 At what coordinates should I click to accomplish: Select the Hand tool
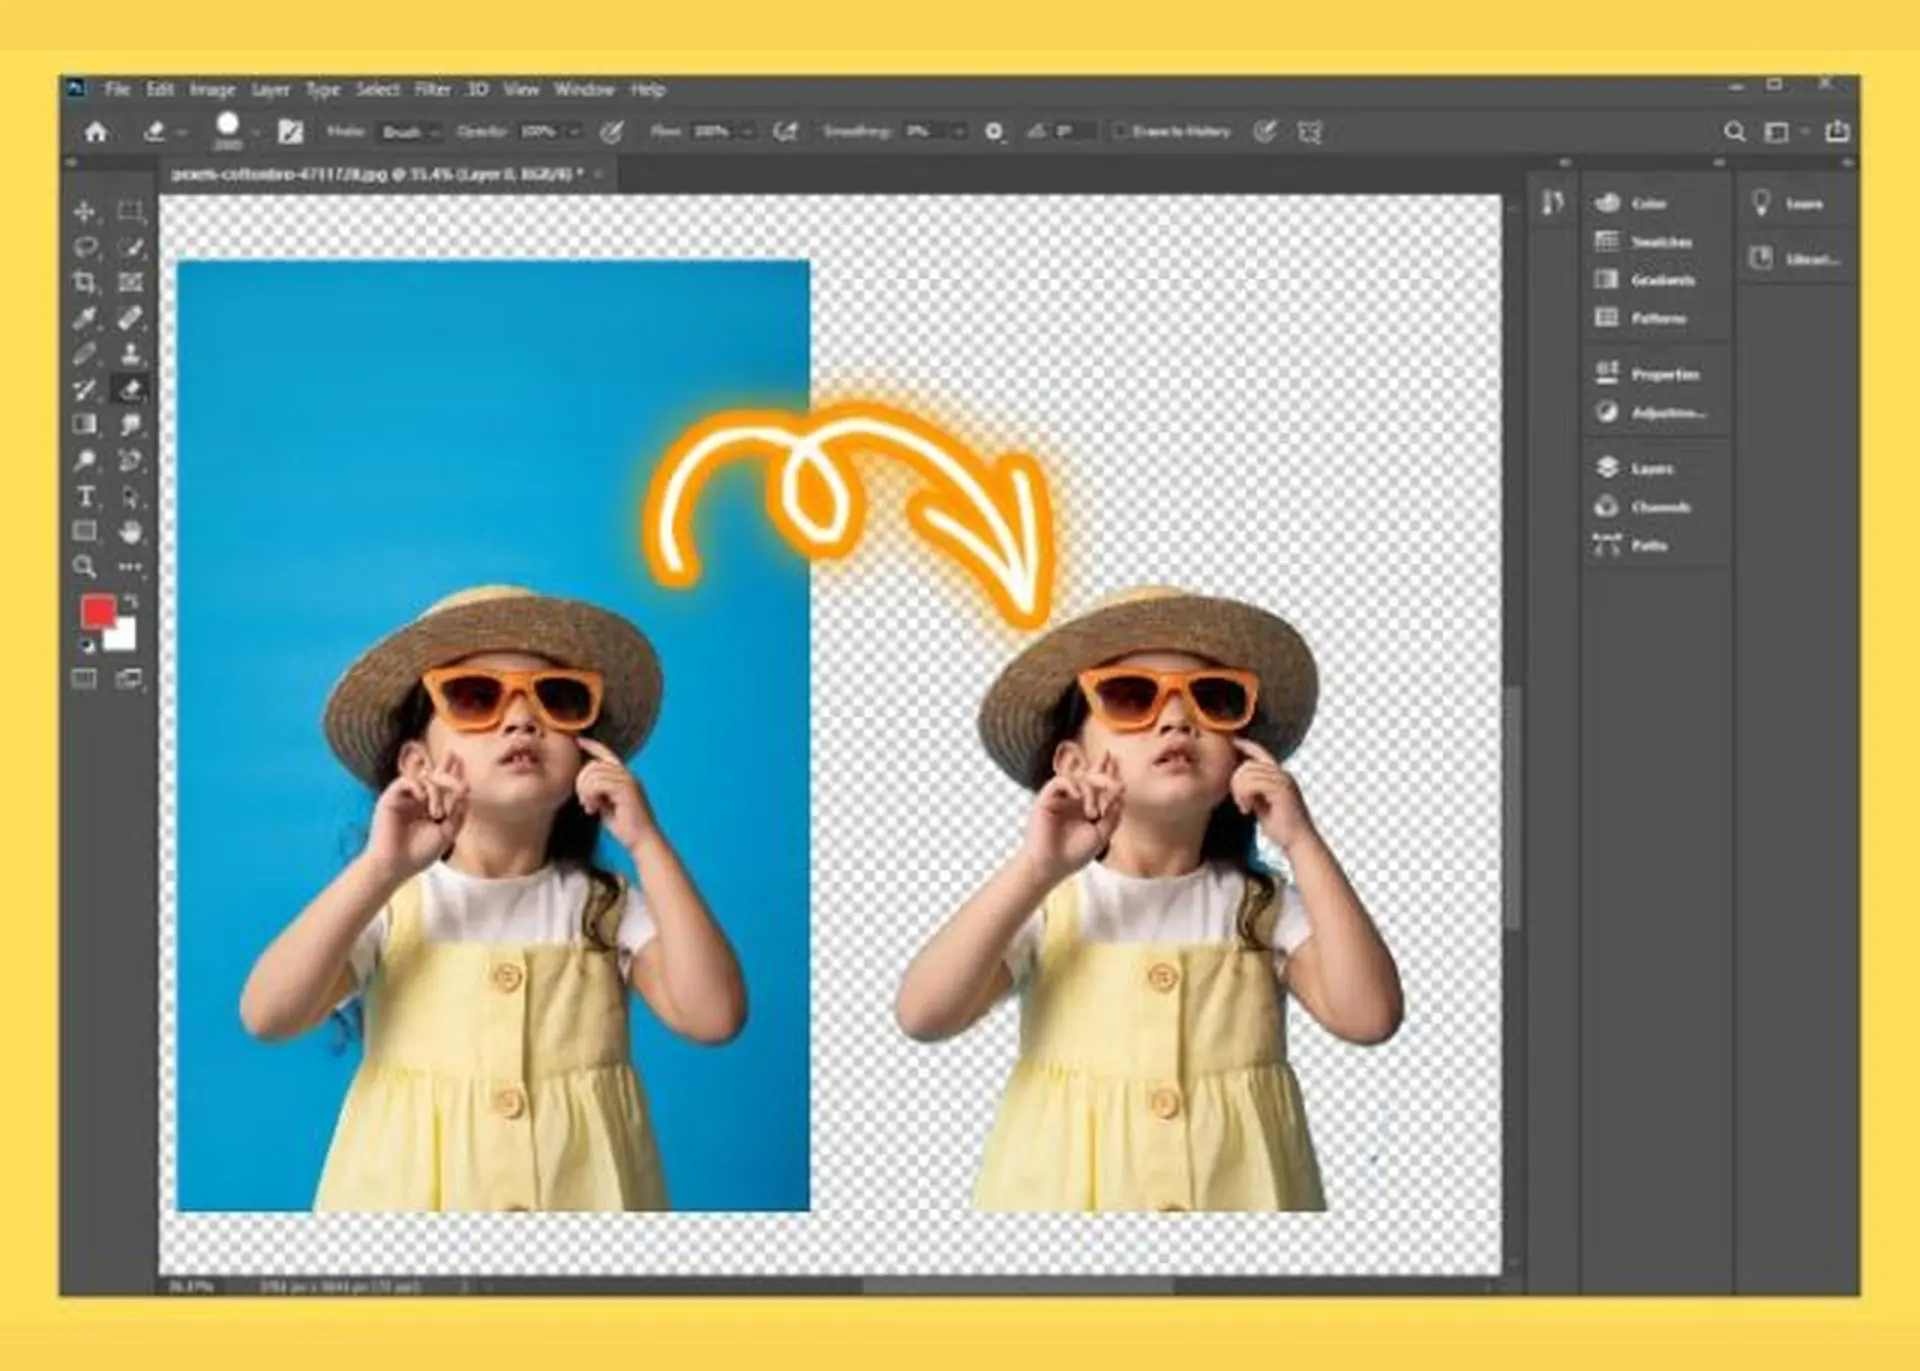pos(130,531)
